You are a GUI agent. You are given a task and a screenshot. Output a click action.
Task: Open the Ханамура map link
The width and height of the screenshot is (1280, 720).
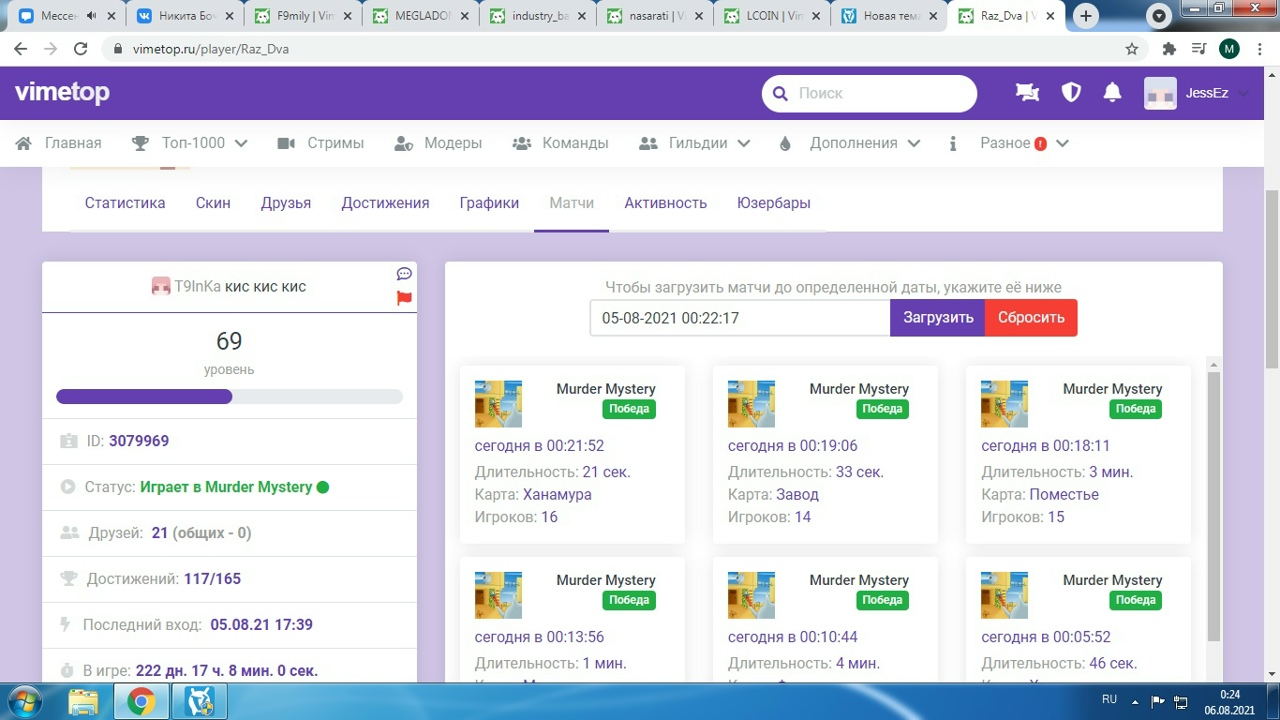click(x=557, y=494)
